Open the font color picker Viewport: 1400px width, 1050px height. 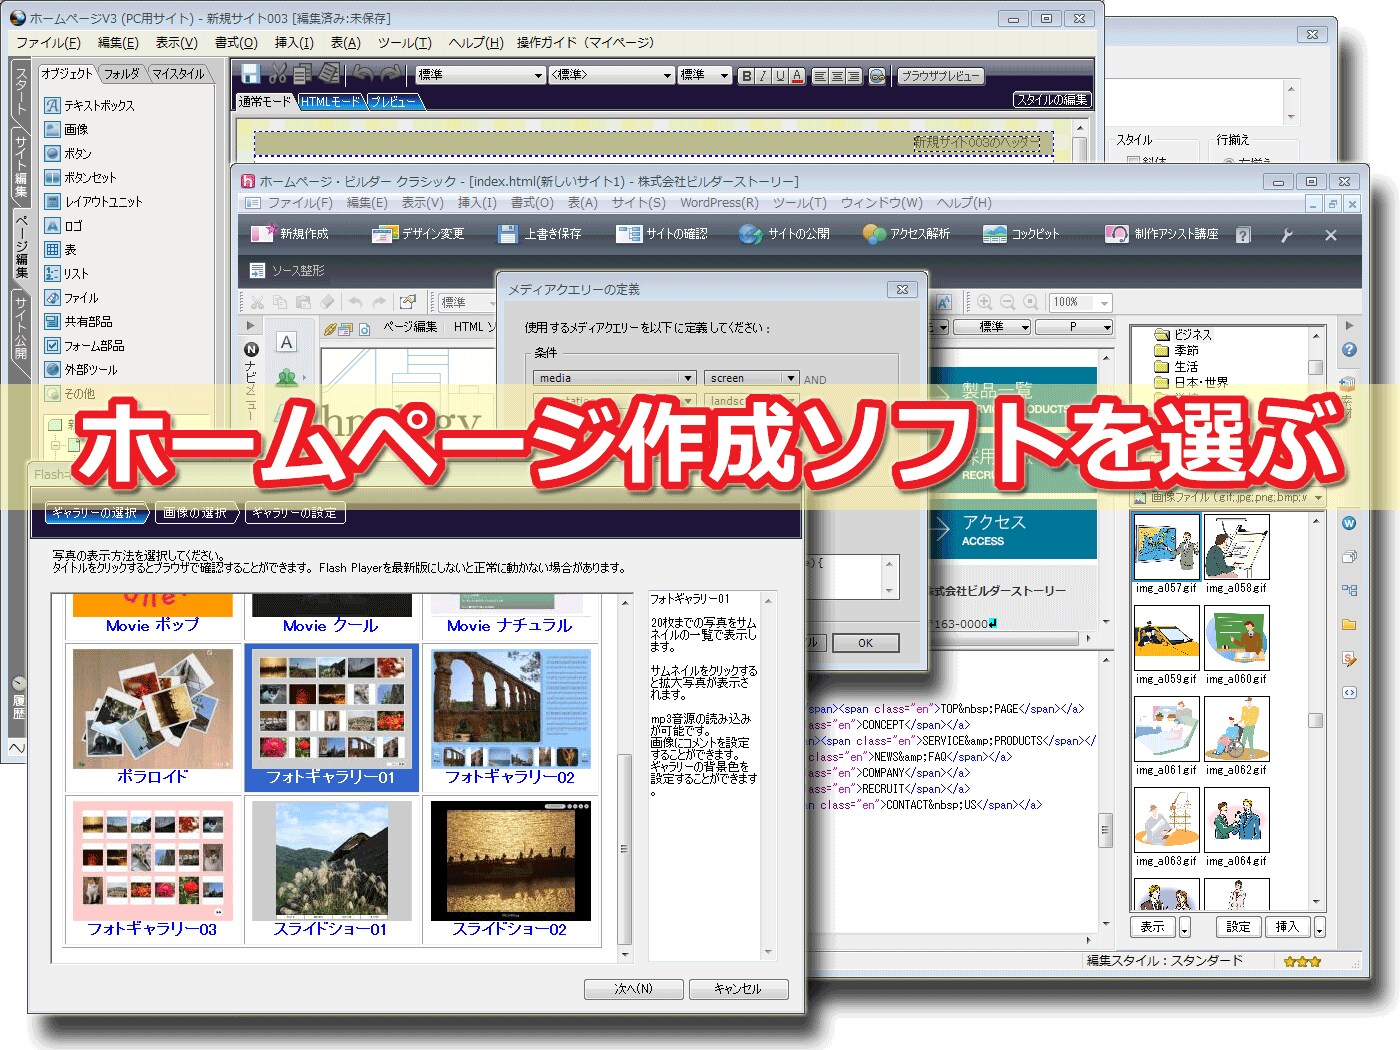click(x=796, y=75)
